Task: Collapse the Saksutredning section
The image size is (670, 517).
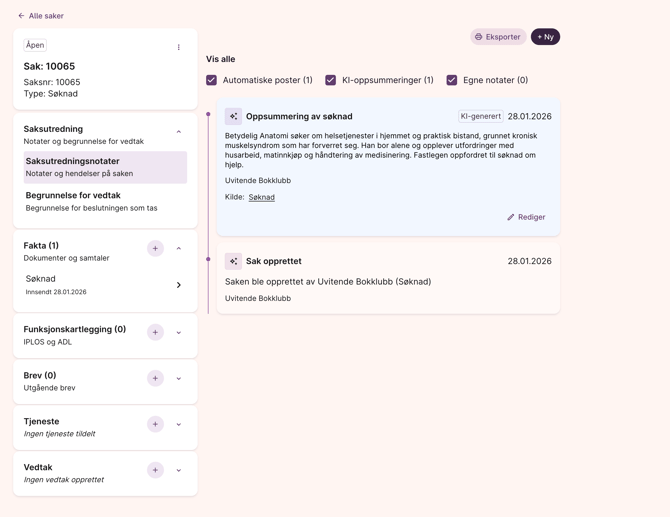Action: point(179,132)
